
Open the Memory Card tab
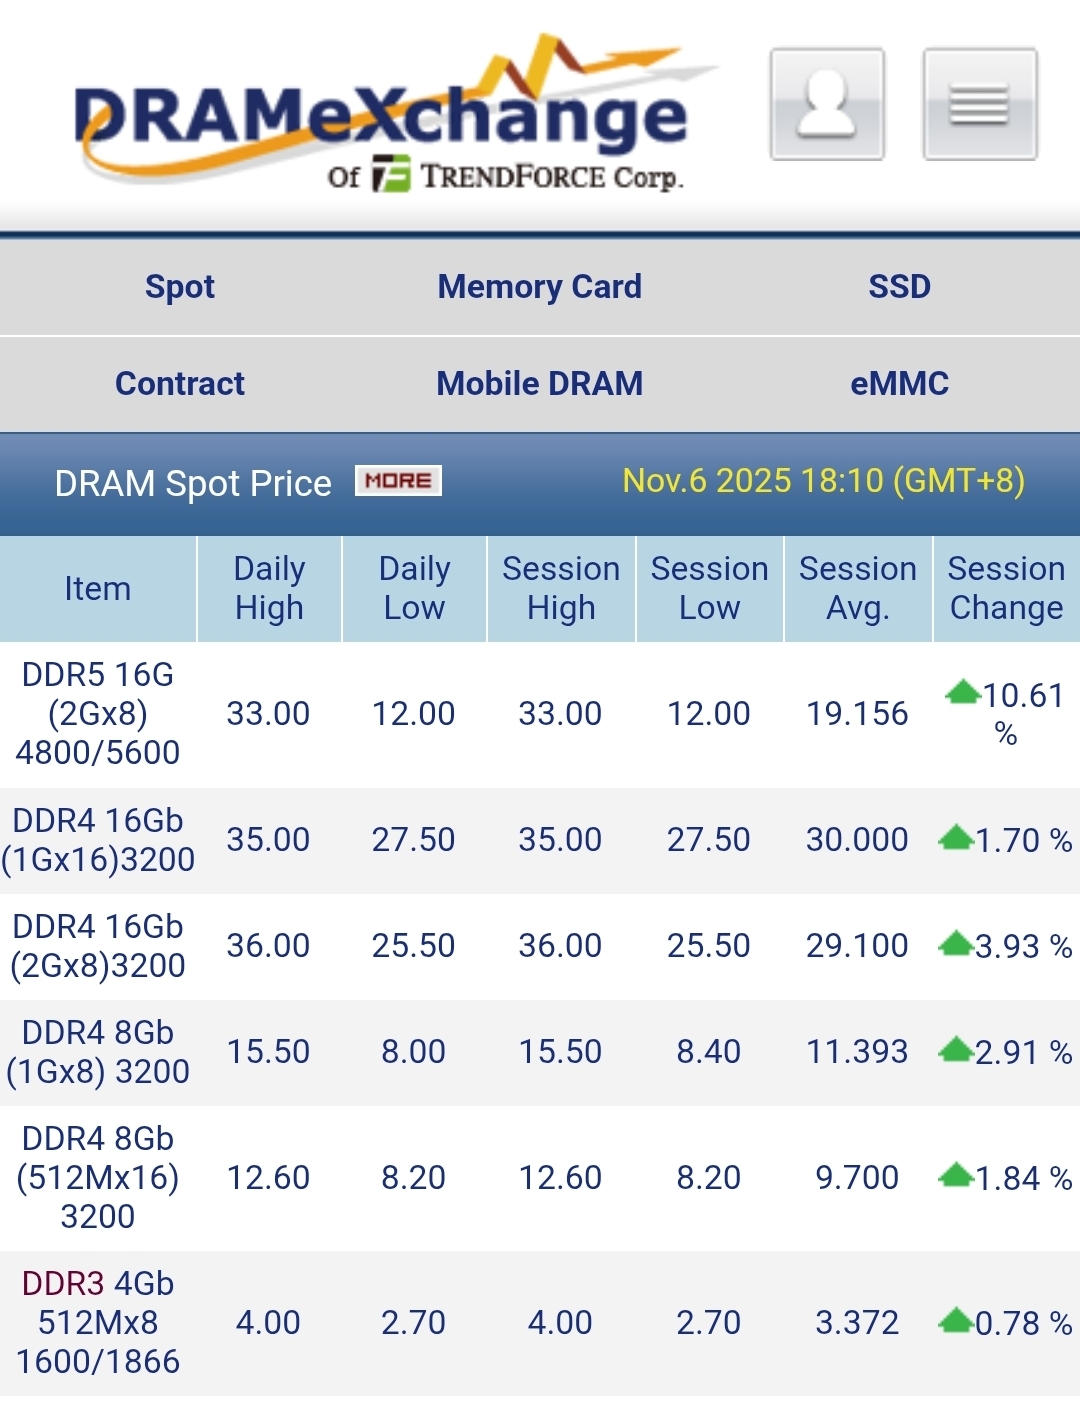tap(540, 287)
